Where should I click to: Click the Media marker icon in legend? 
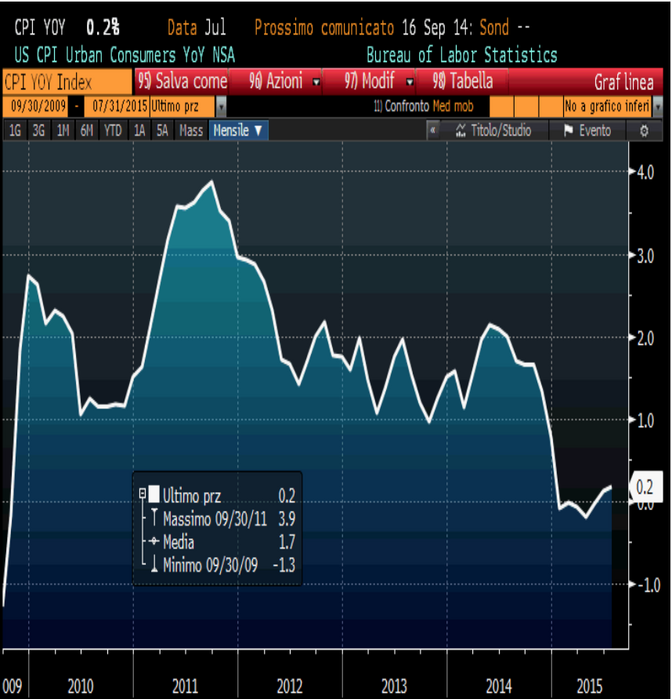153,542
